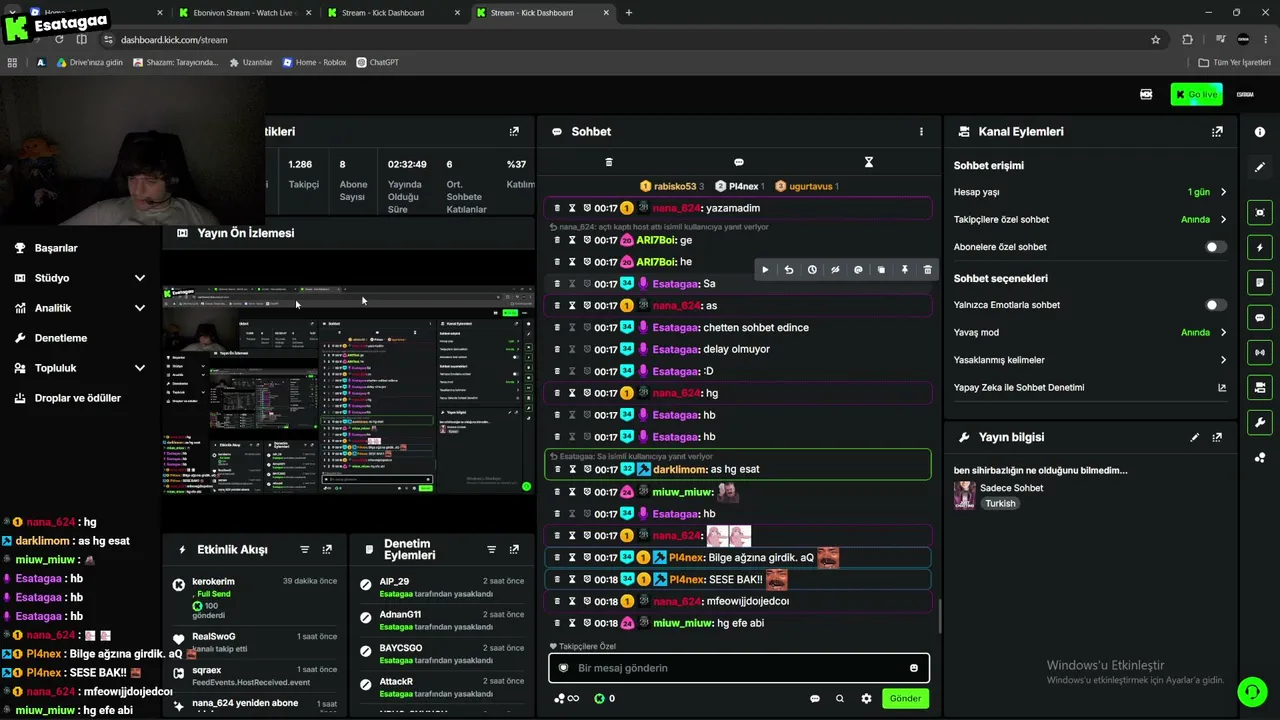Open Yavaş mod options chevron
1280x720 pixels.
[x=1223, y=333]
